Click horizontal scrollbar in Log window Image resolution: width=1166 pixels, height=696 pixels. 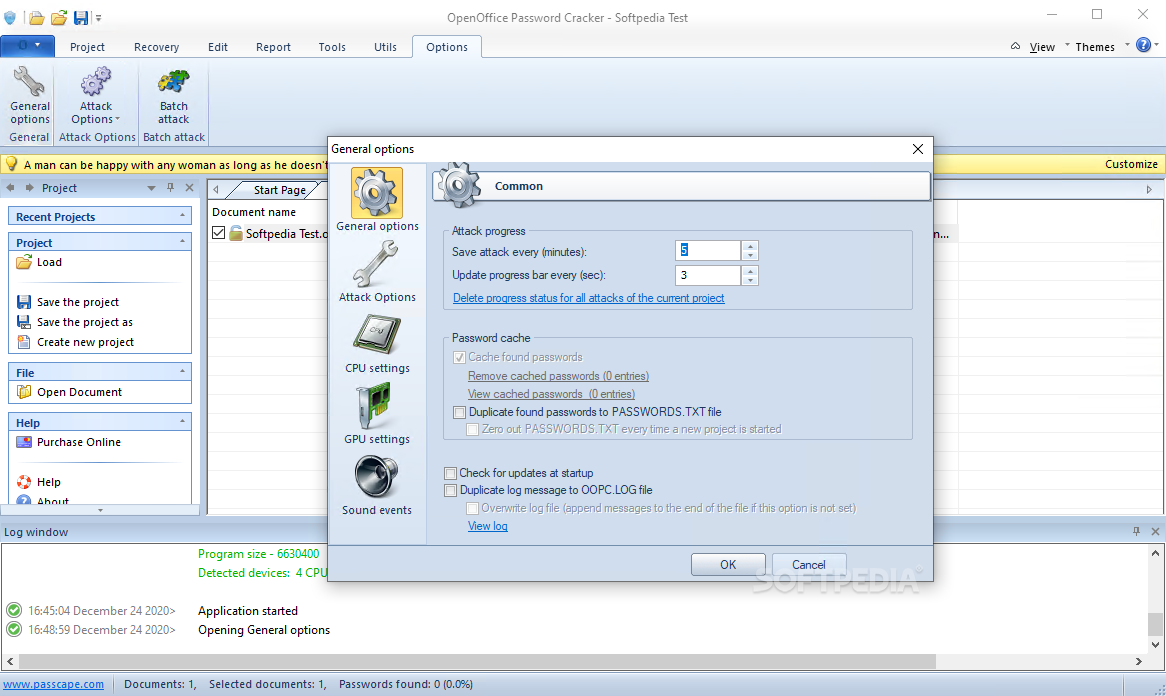coord(476,661)
